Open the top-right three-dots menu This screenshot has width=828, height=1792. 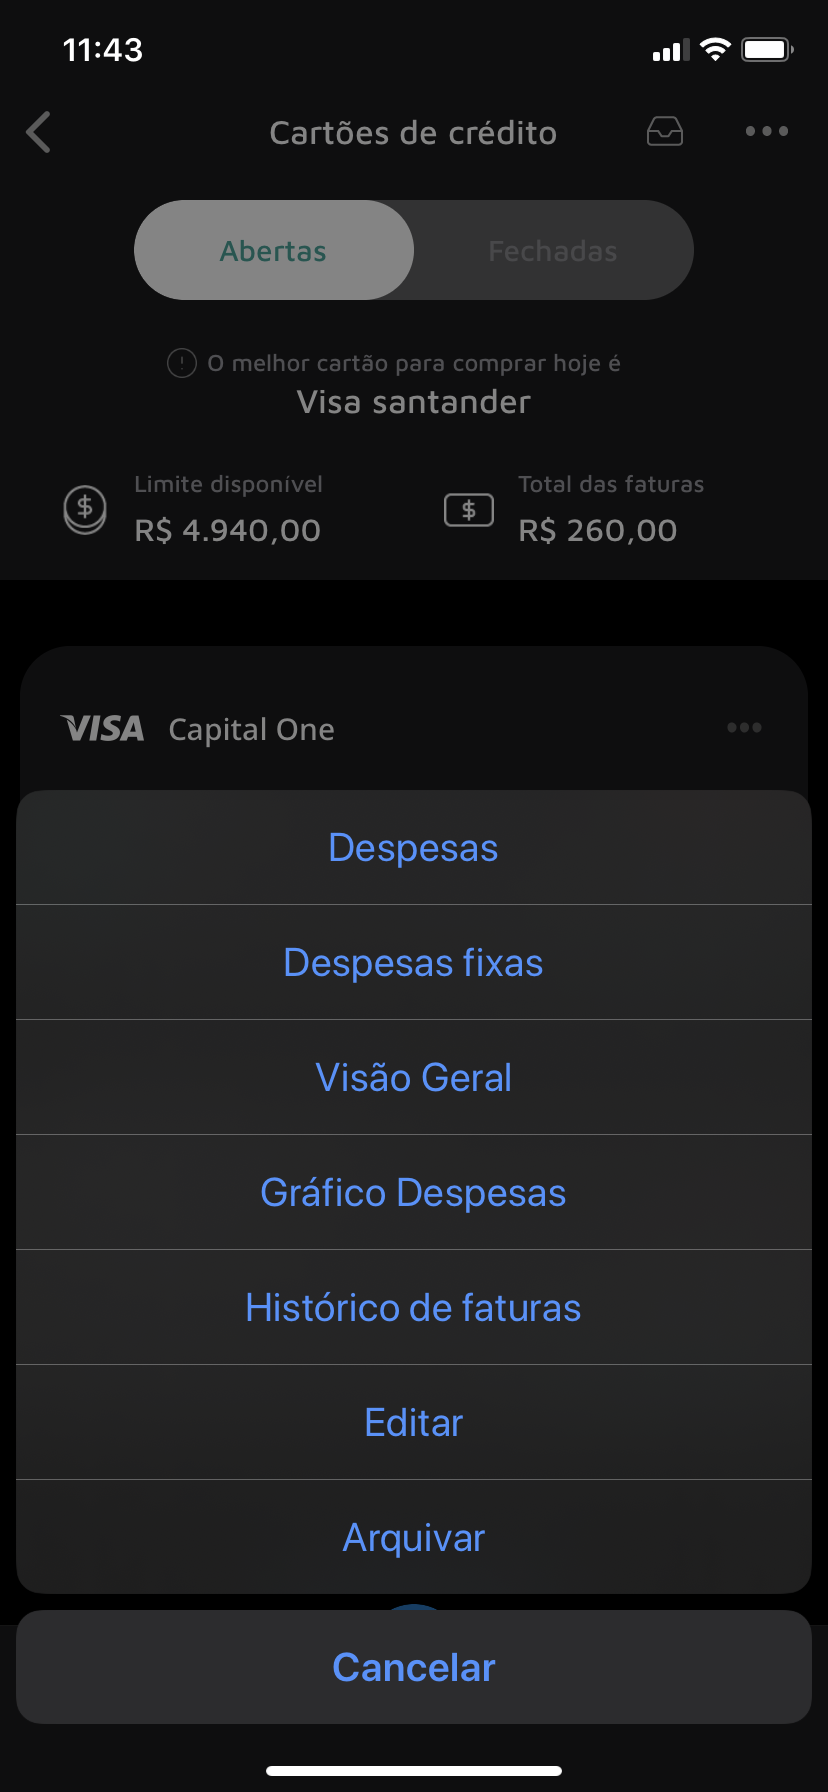pyautogui.click(x=767, y=131)
